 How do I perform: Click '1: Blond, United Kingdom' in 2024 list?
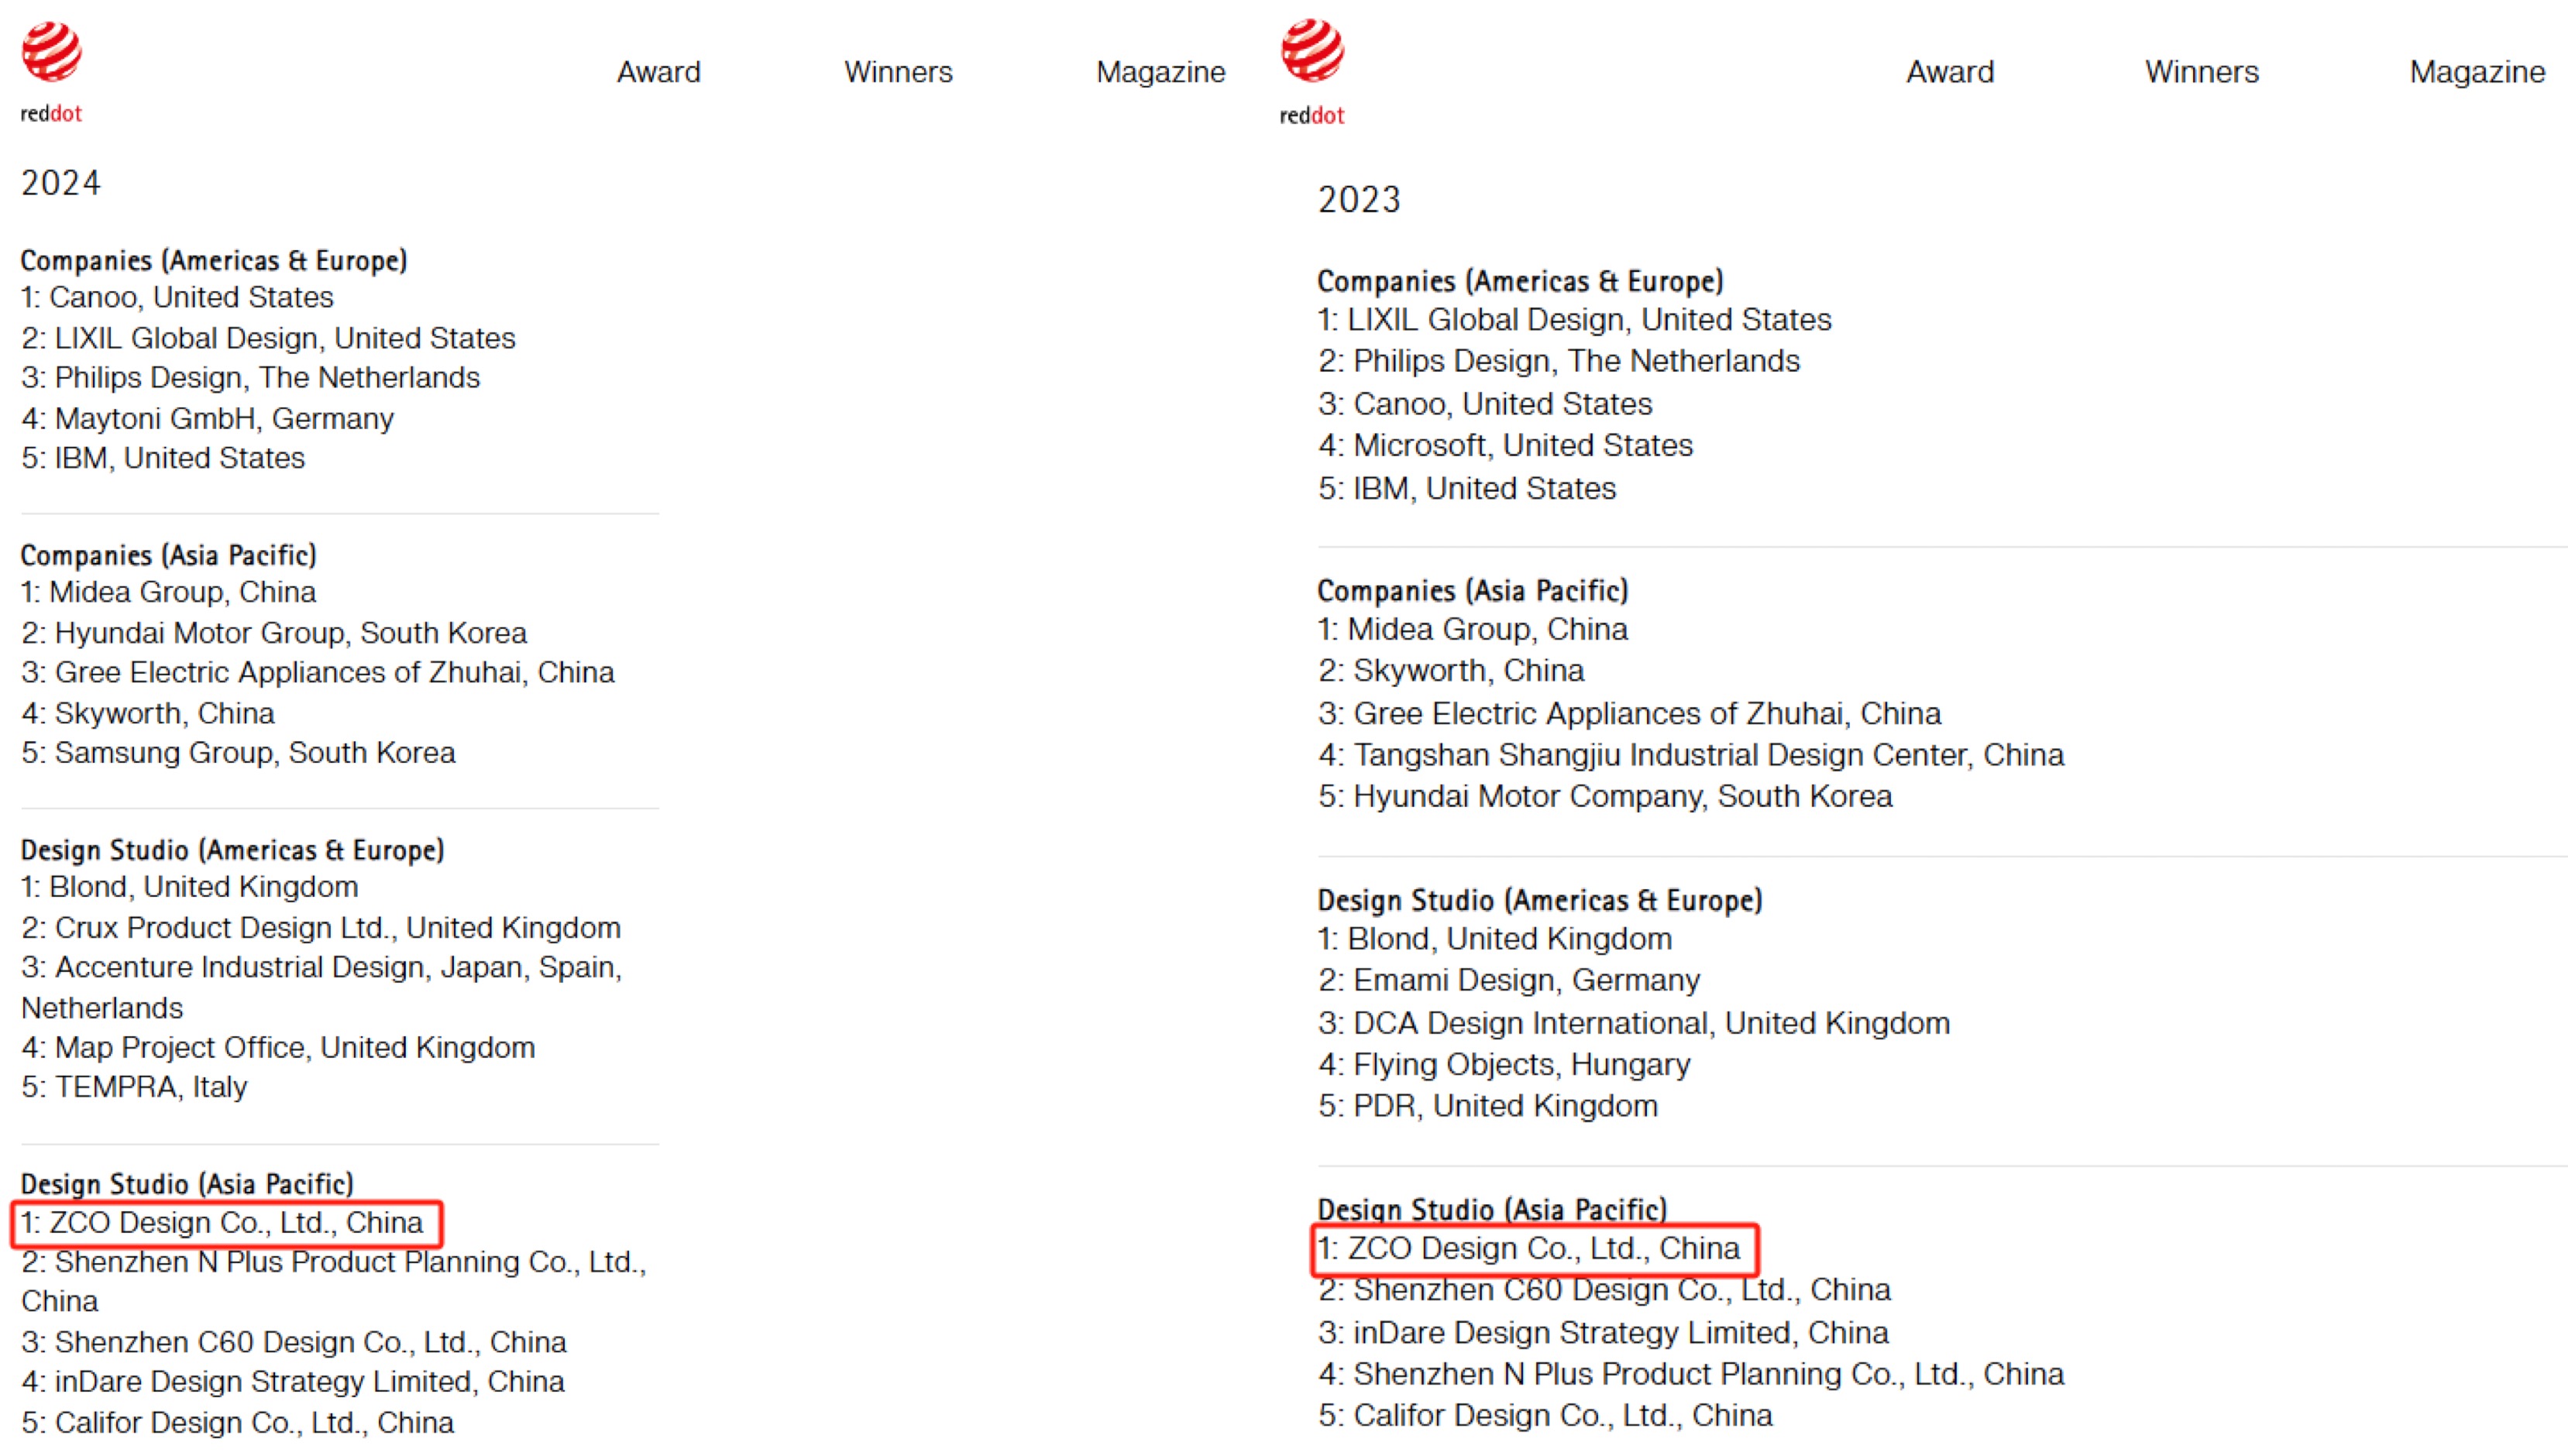point(189,887)
